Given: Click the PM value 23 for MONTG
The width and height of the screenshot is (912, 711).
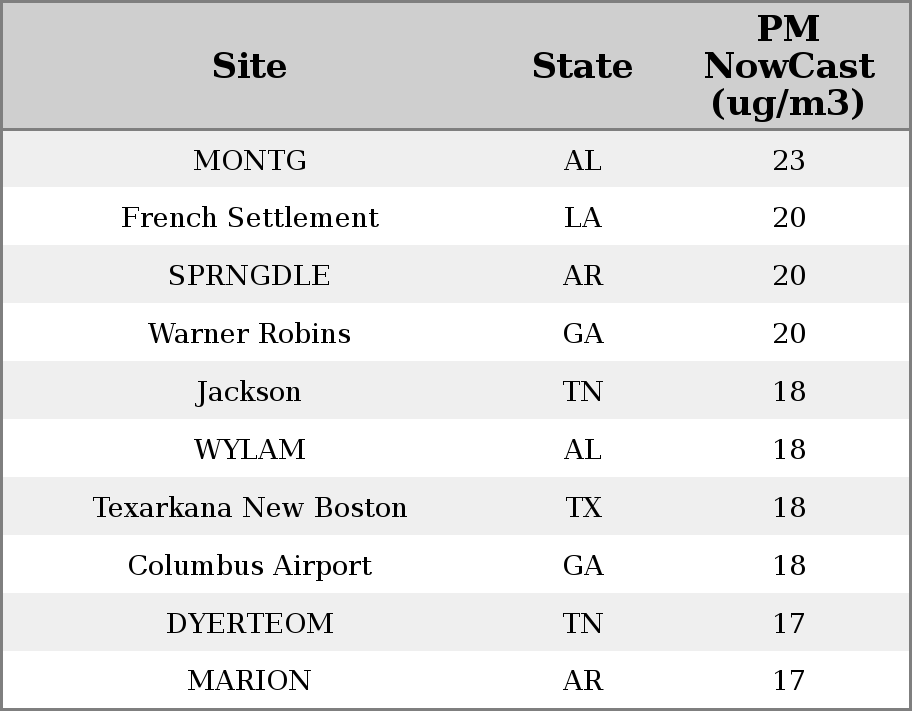Looking at the screenshot, I should coord(788,160).
